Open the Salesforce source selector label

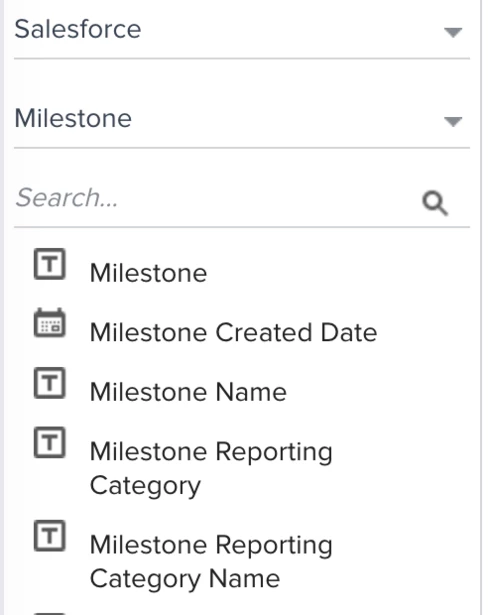[78, 29]
